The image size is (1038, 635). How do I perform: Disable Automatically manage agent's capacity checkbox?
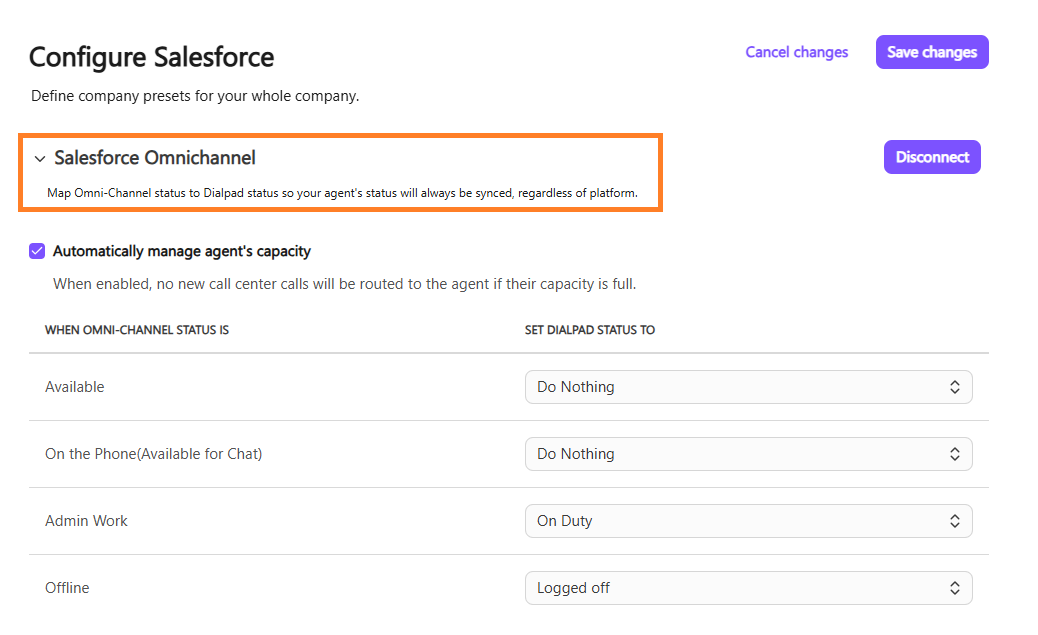(37, 251)
